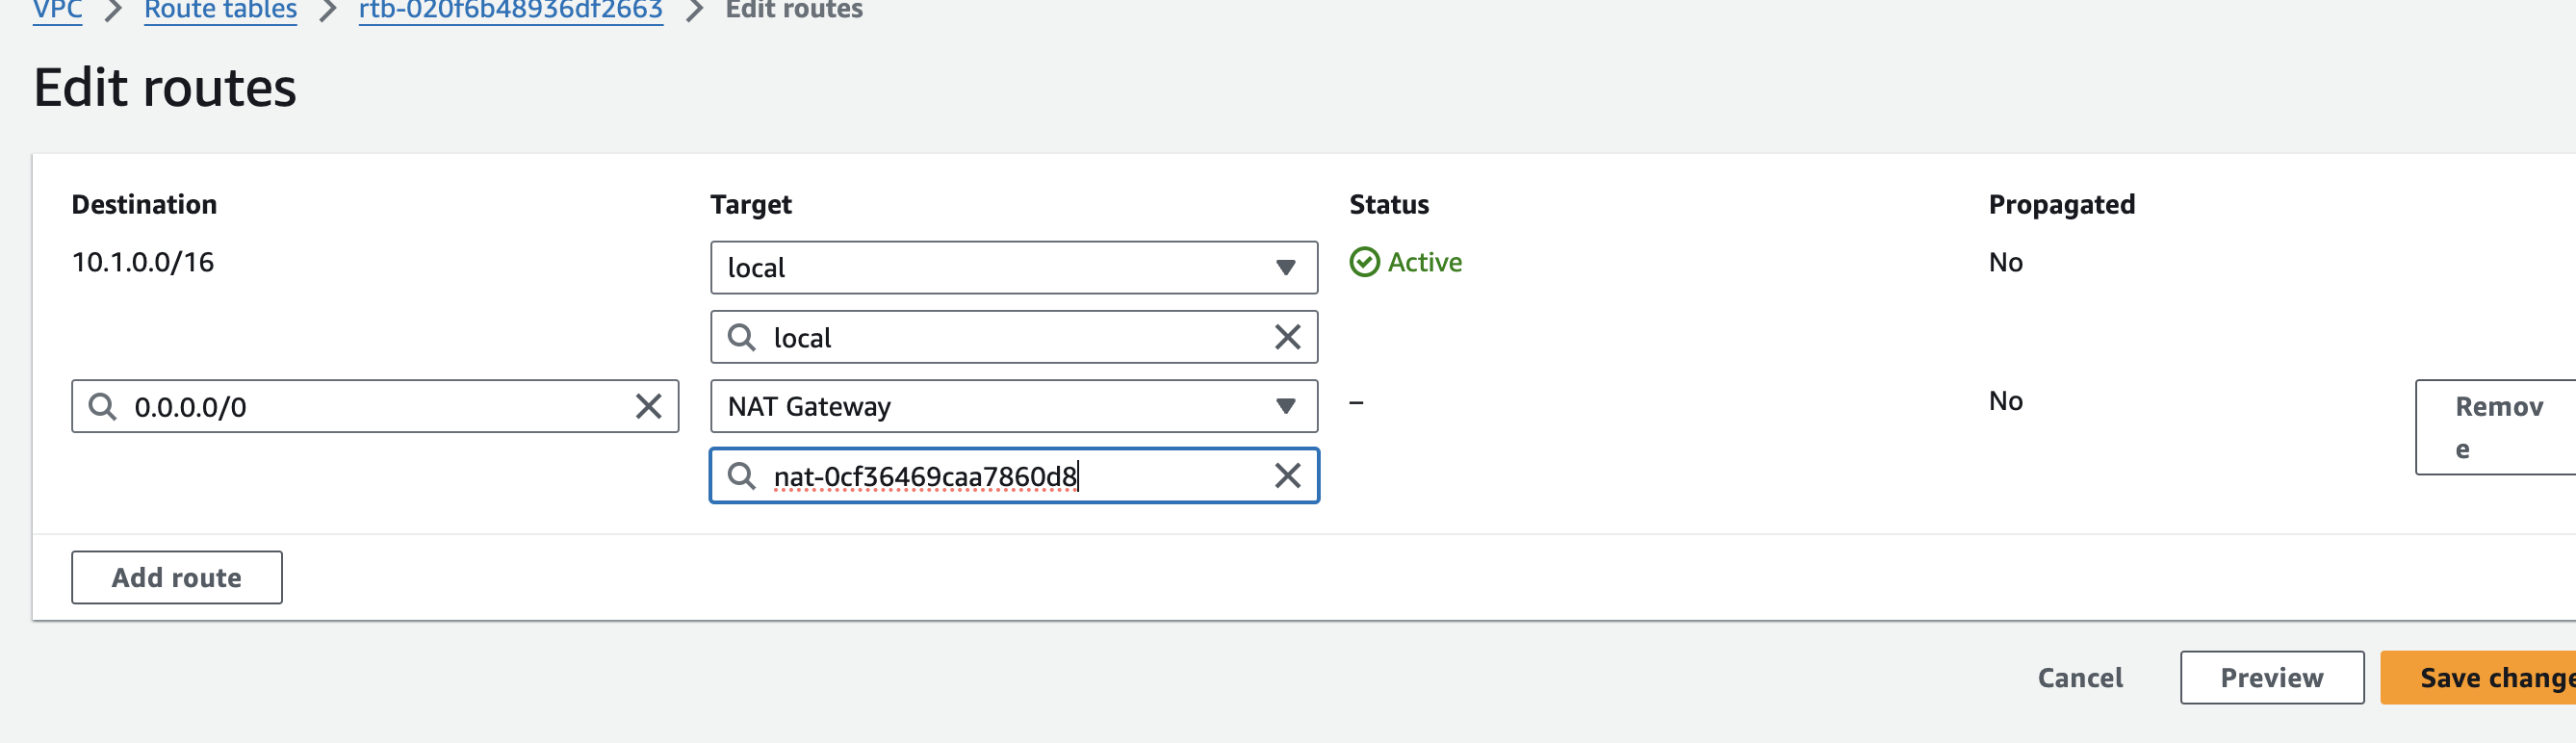Open the rtb-020f6b48936df2663 route table link

click(x=510, y=11)
